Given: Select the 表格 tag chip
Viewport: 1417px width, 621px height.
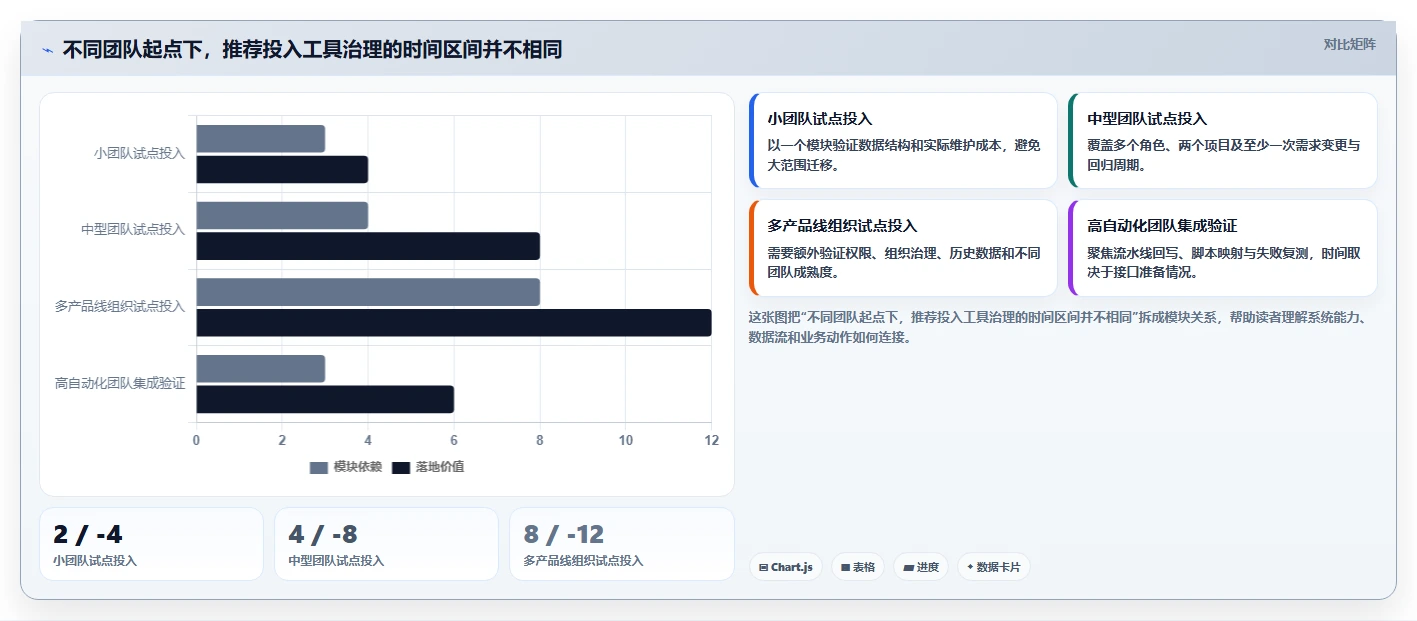Looking at the screenshot, I should click(x=858, y=567).
